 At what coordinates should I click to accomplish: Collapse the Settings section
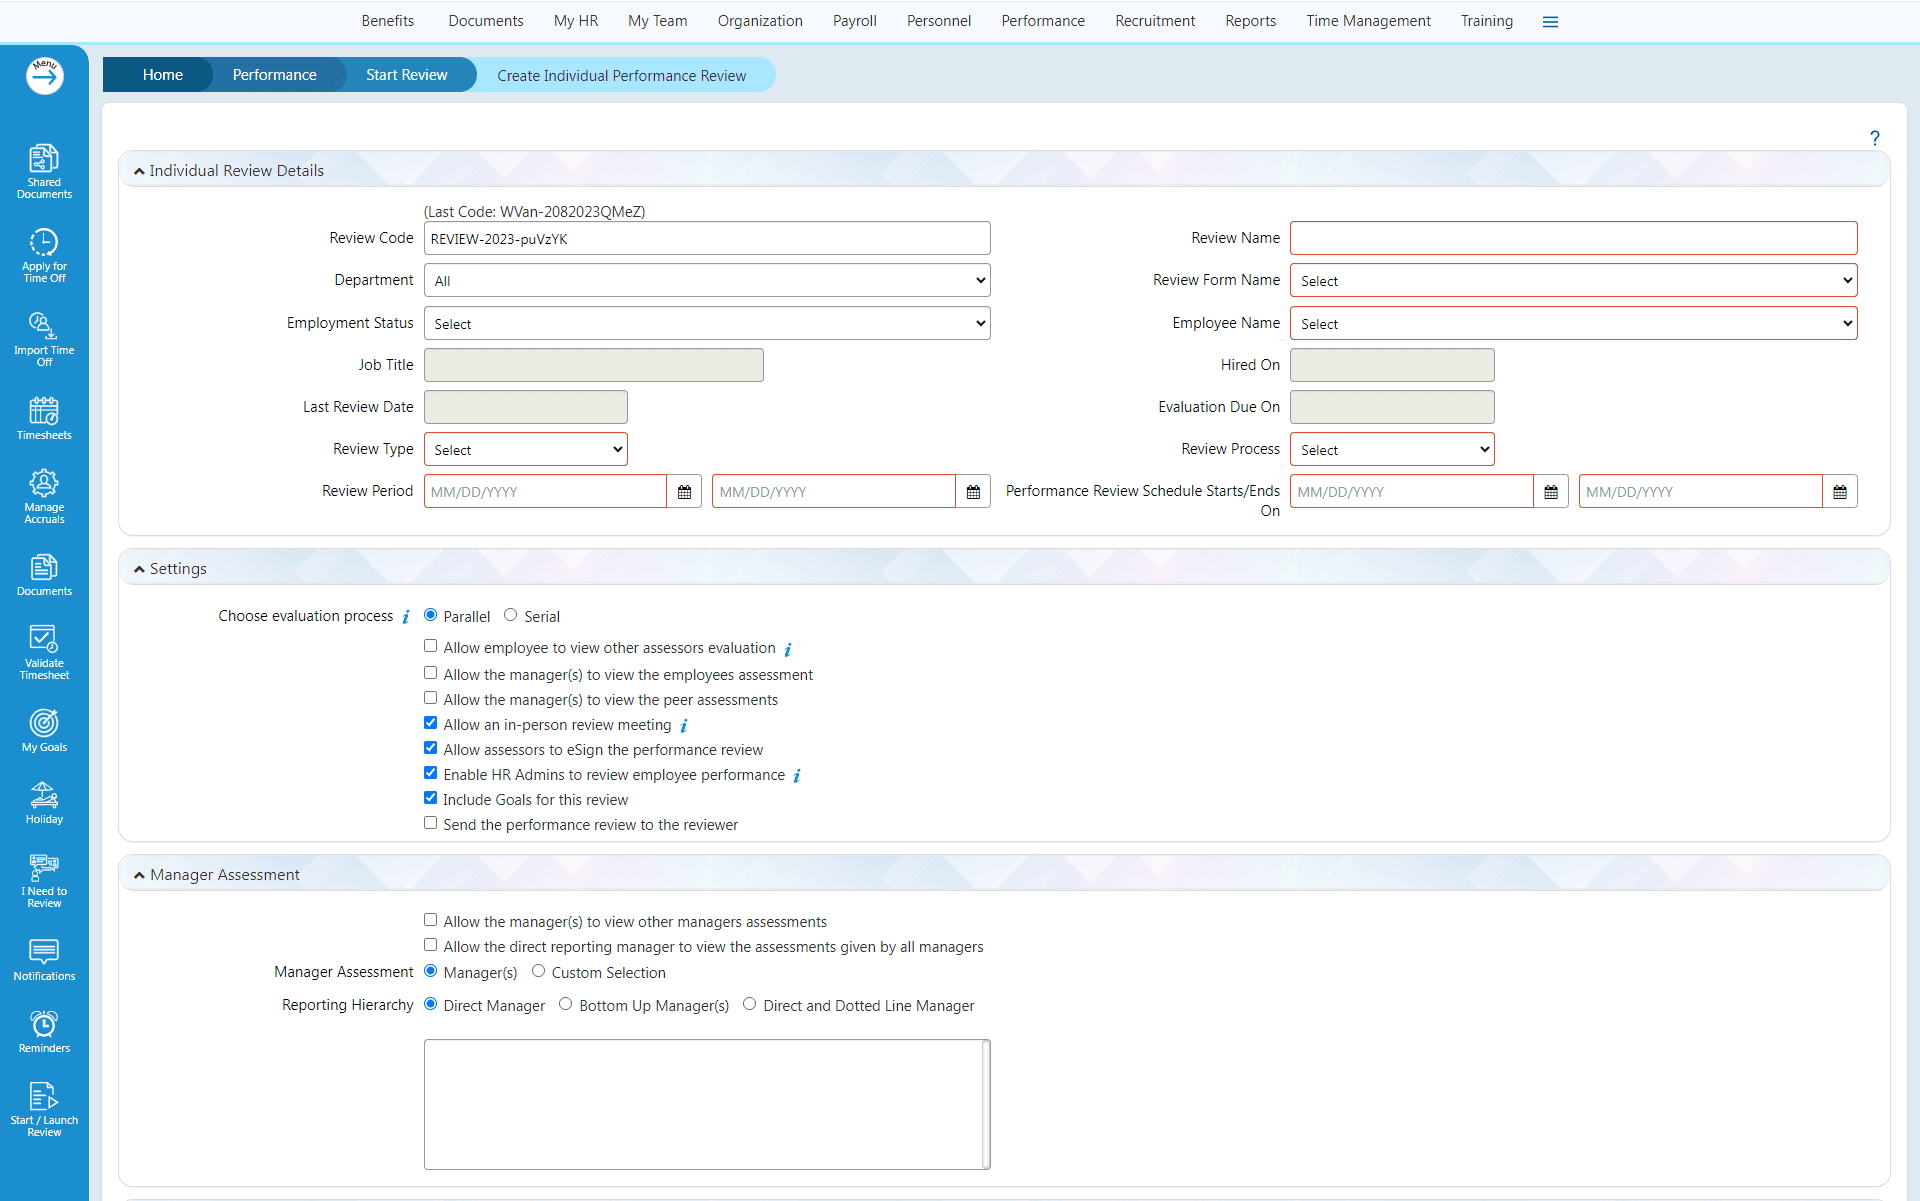click(x=139, y=569)
